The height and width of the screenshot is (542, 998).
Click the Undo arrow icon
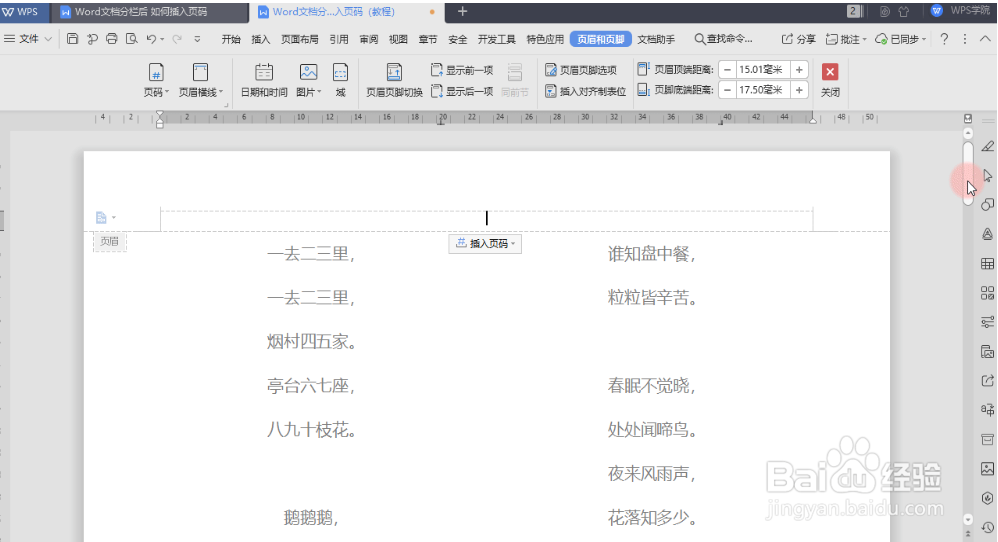point(151,39)
